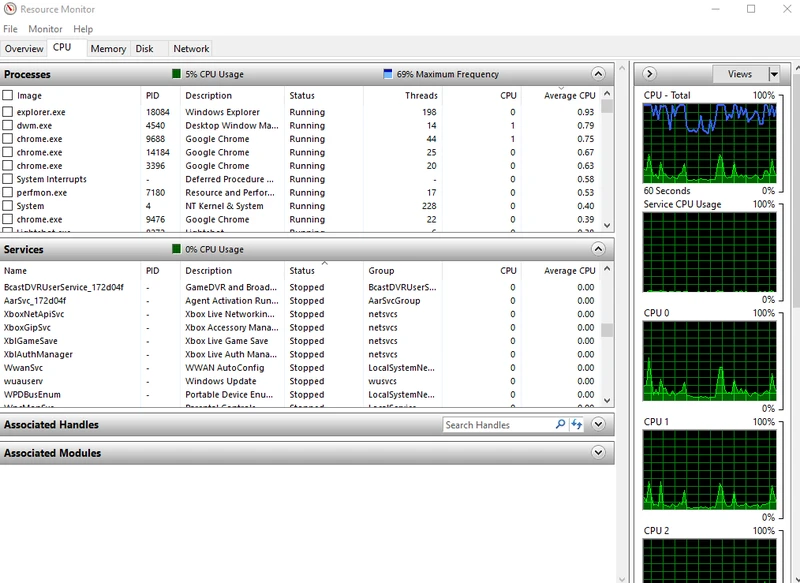Click the green CPU Usage indicator in Services header
The height and width of the screenshot is (583, 800).
click(177, 249)
